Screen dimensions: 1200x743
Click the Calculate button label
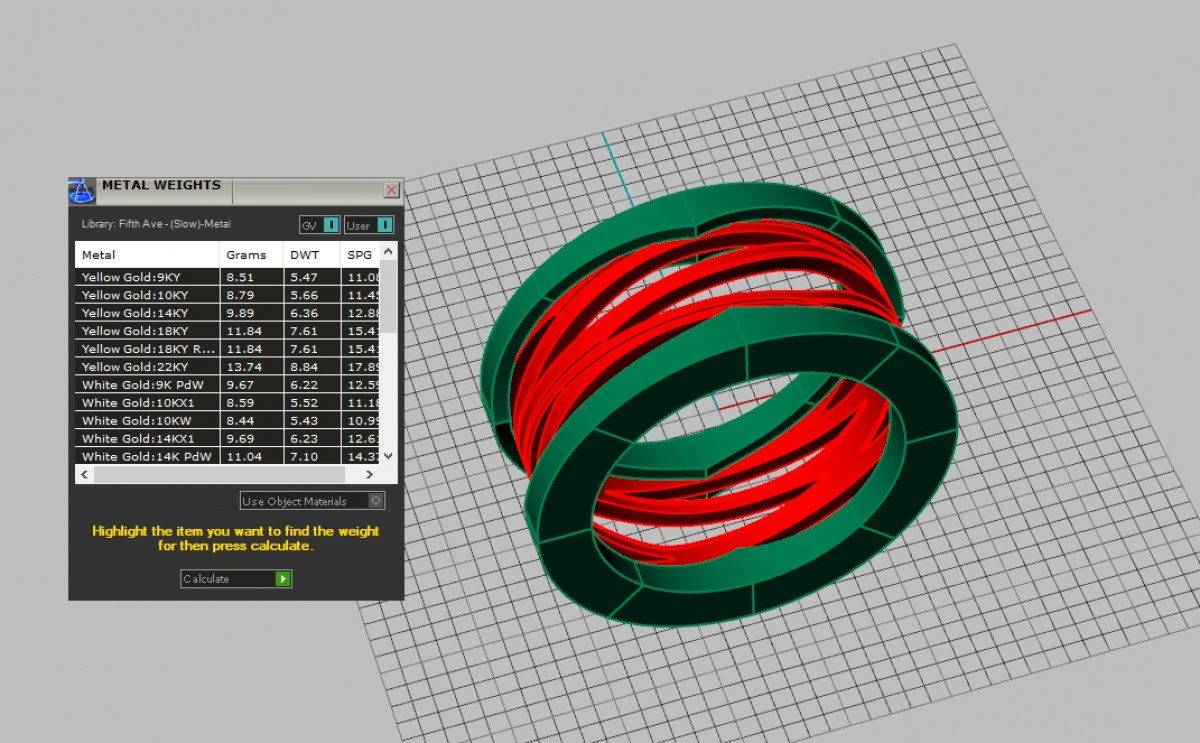[226, 579]
